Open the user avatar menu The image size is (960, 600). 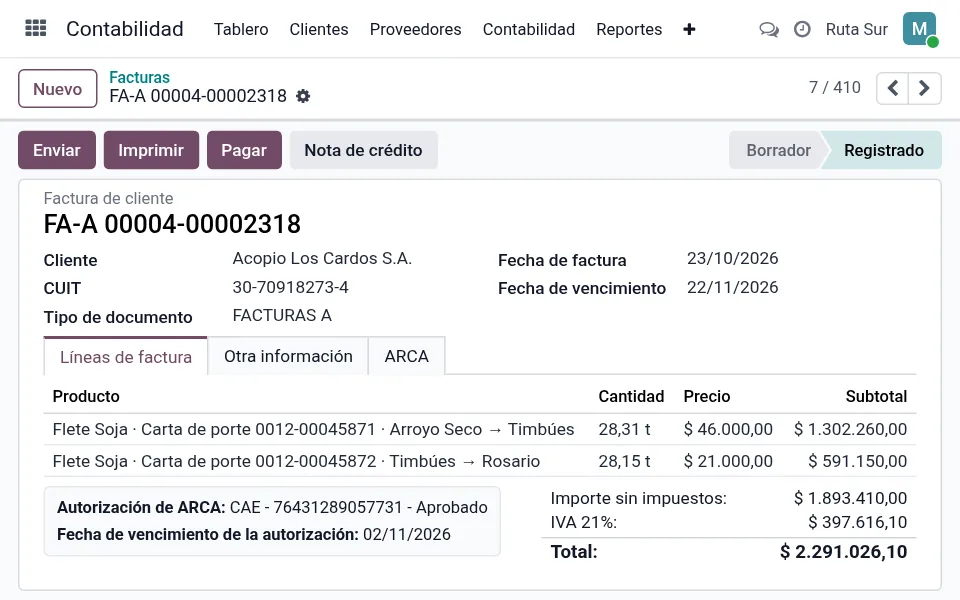(x=920, y=29)
